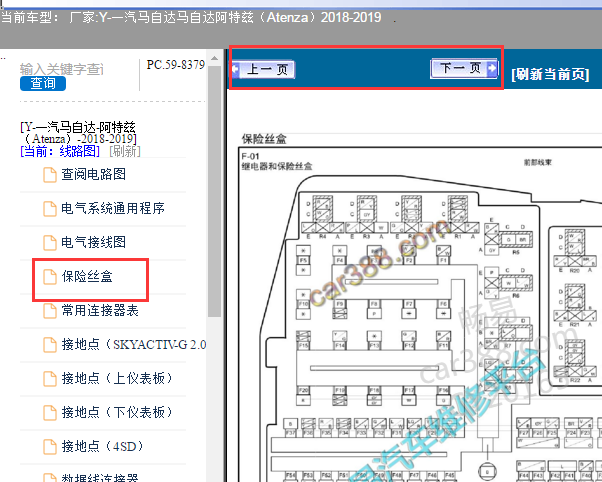This screenshot has height=482, width=602.
Task: Open 常用连接器表 tree item
Action: (100, 310)
